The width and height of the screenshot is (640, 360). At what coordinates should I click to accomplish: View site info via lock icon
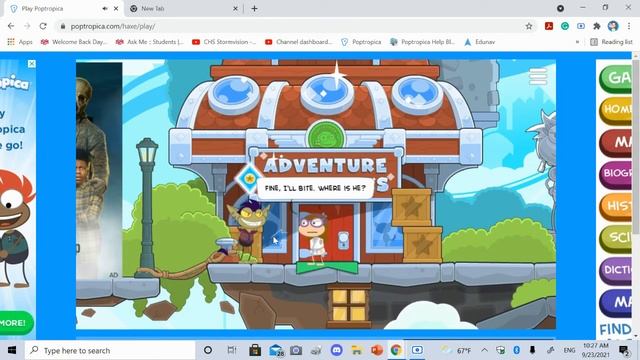[x=62, y=26]
